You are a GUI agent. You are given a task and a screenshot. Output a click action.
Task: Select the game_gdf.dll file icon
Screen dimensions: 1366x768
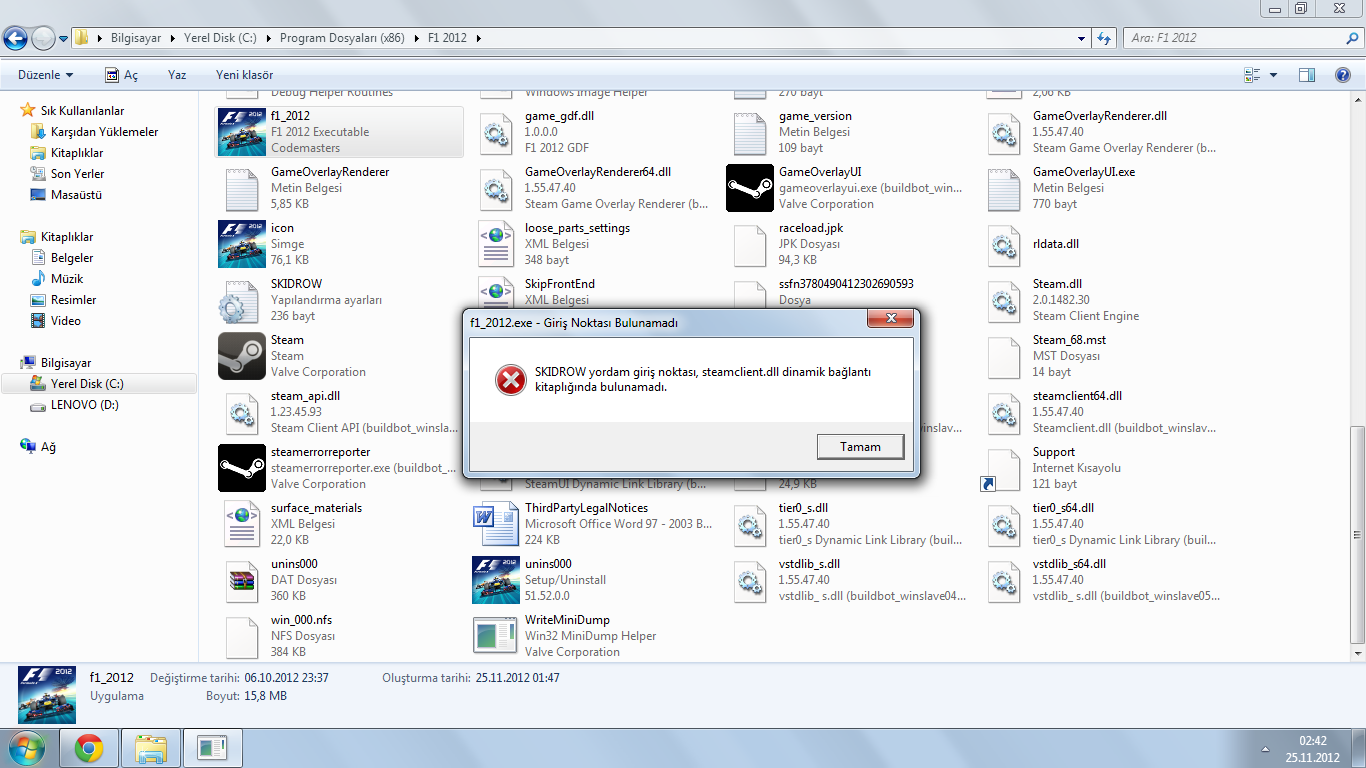coord(495,132)
